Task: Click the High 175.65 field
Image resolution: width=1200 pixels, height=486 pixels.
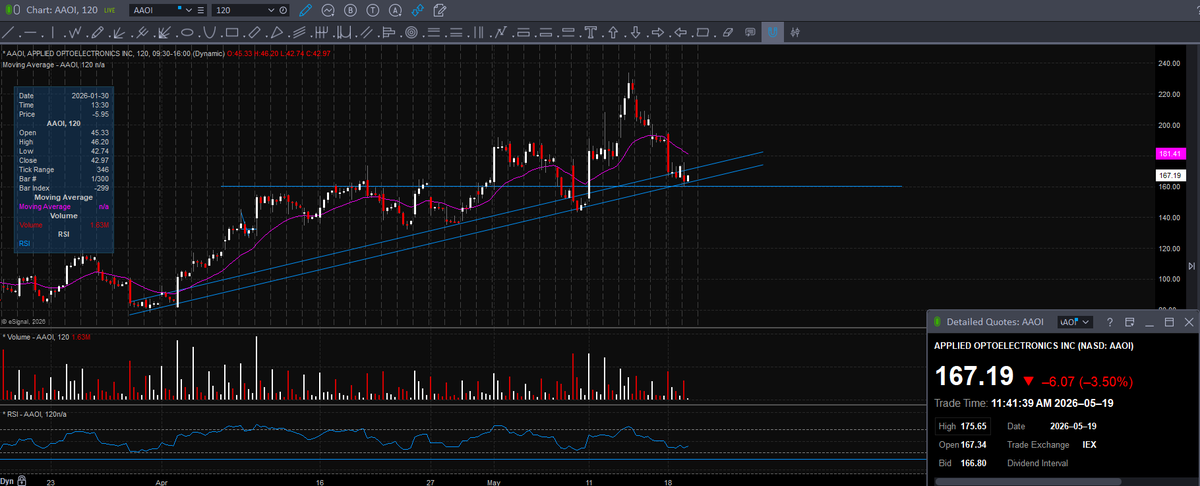Action: click(962, 426)
